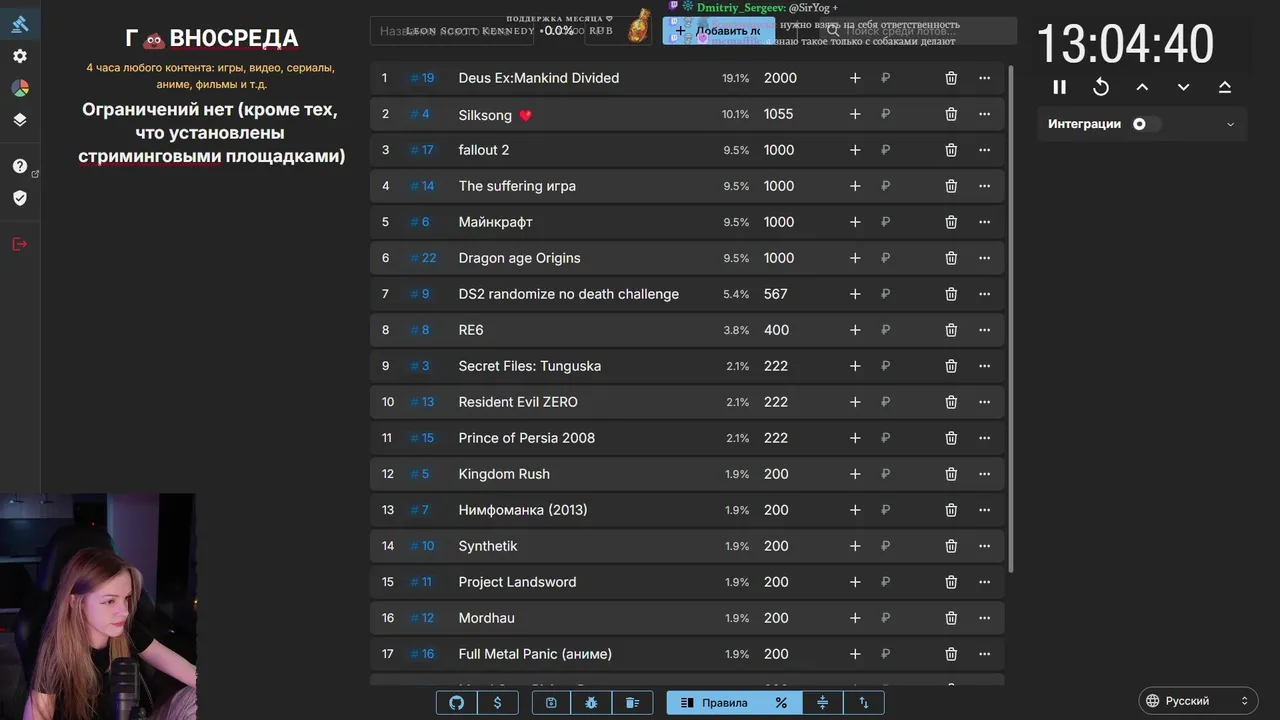Screen dimensions: 1280x720
Task: Open GitHub icon in bottom toolbar
Action: (x=457, y=703)
